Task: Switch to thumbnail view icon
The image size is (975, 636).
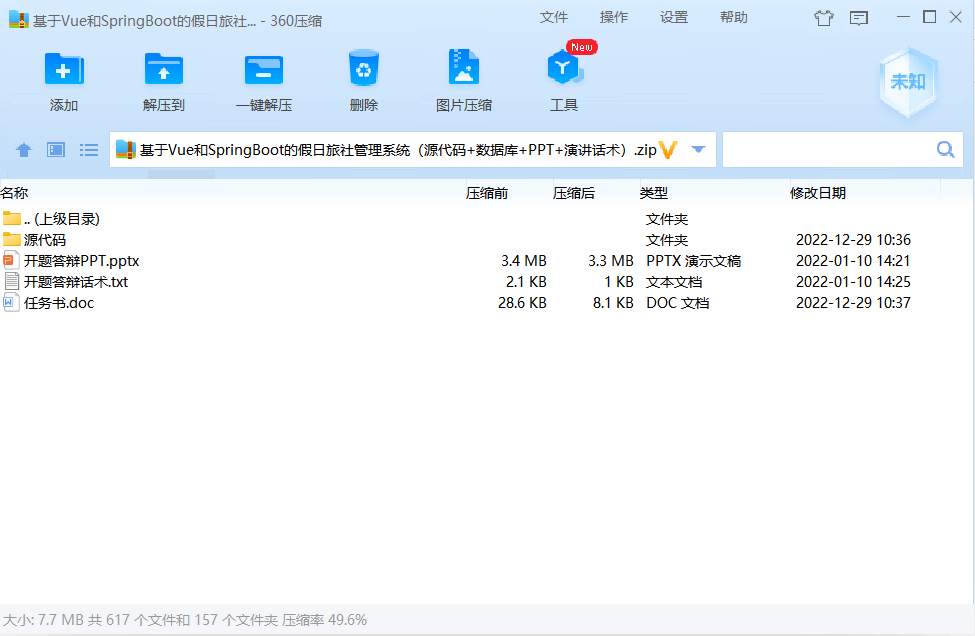Action: click(56, 150)
